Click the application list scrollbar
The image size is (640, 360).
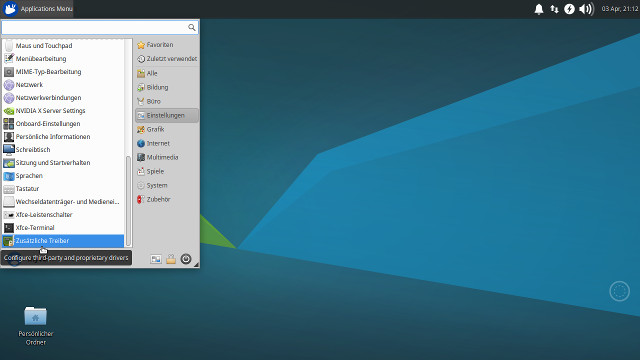(x=128, y=200)
